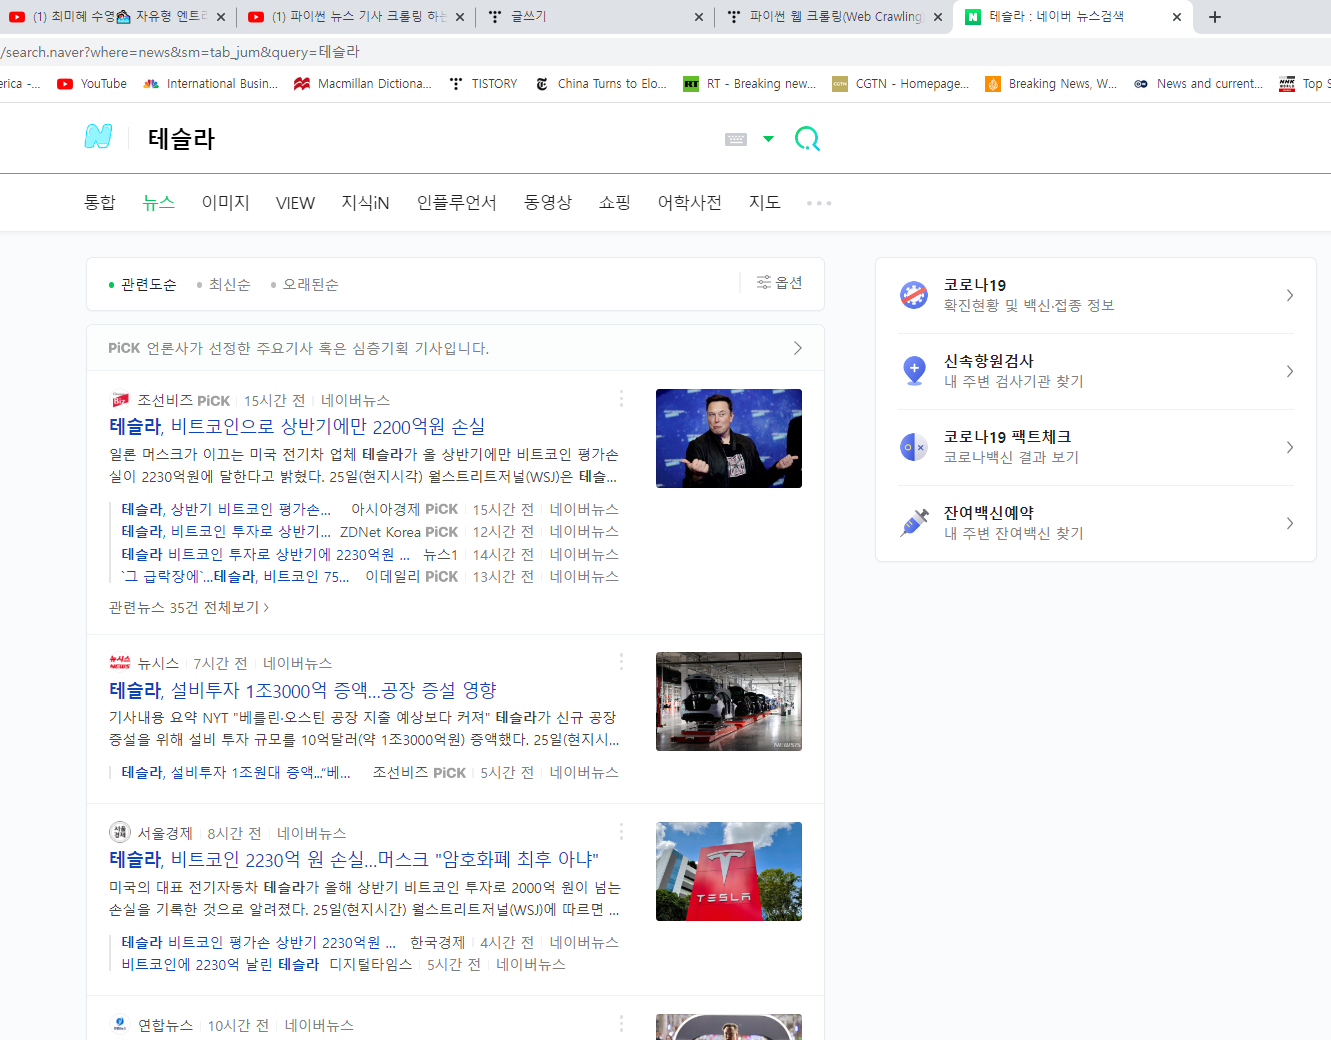The height and width of the screenshot is (1040, 1331).
Task: Open the Elon Musk article thumbnail
Action: point(729,438)
